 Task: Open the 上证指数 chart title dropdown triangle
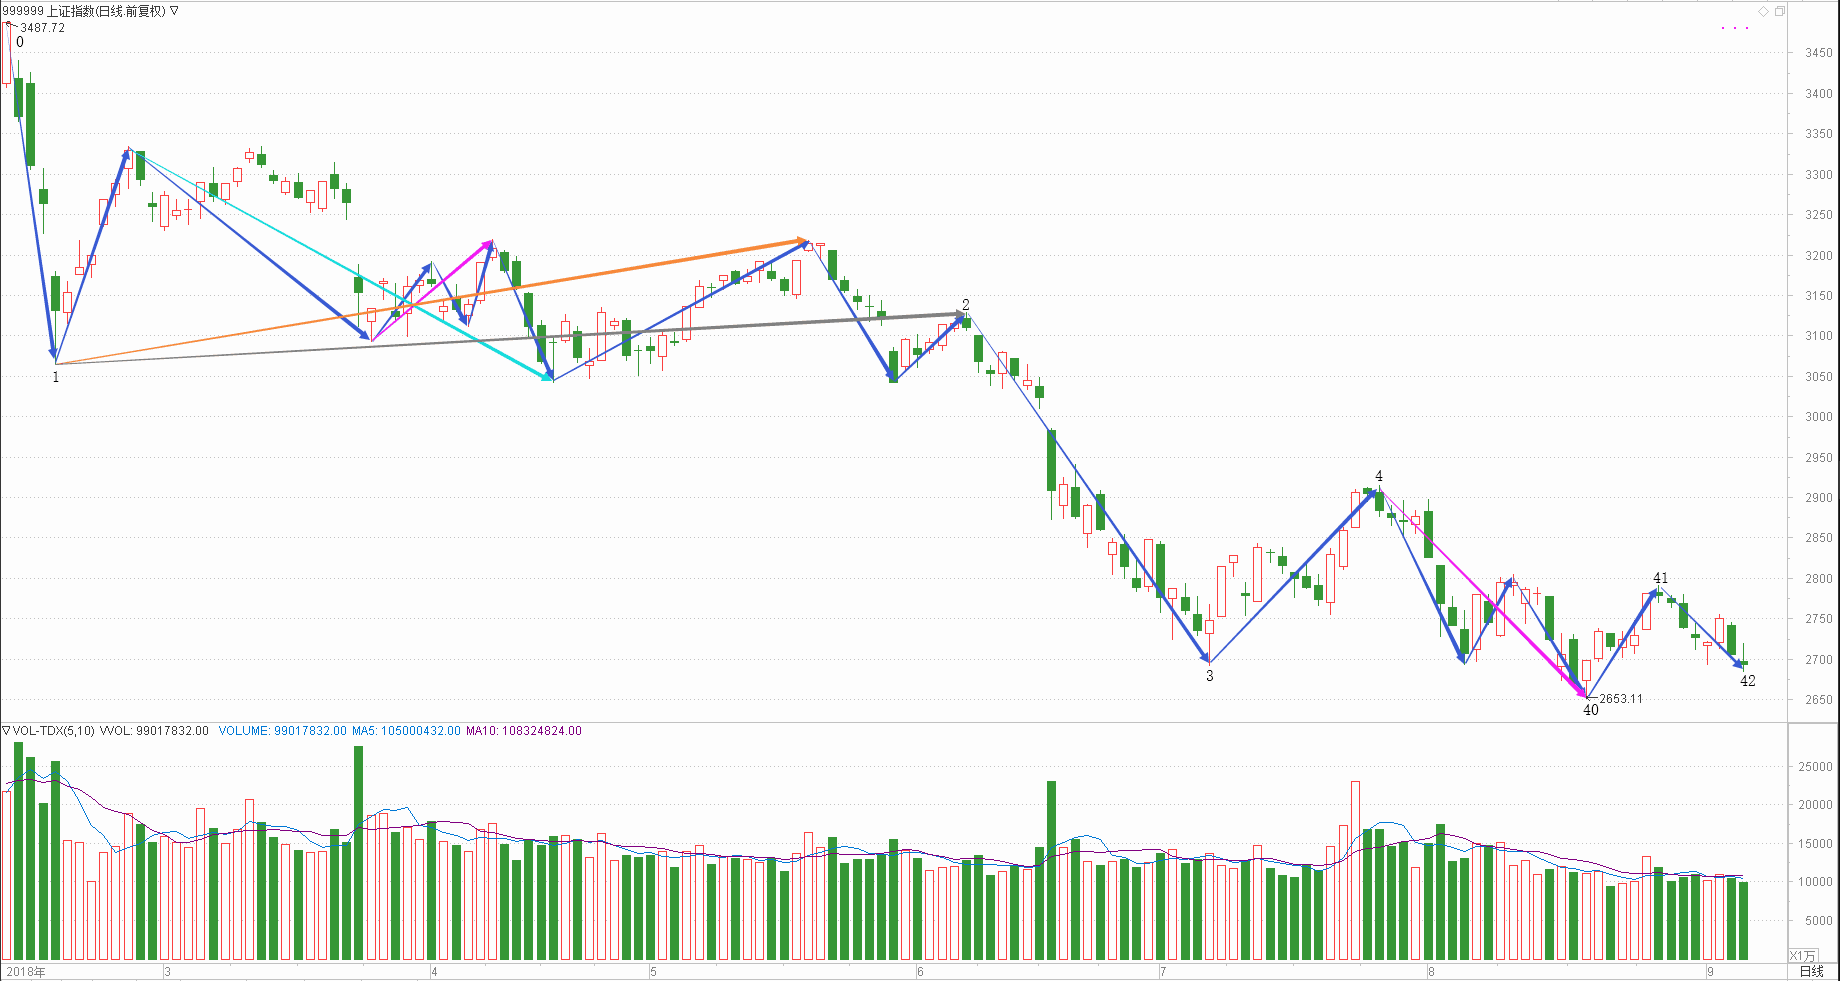coord(175,11)
